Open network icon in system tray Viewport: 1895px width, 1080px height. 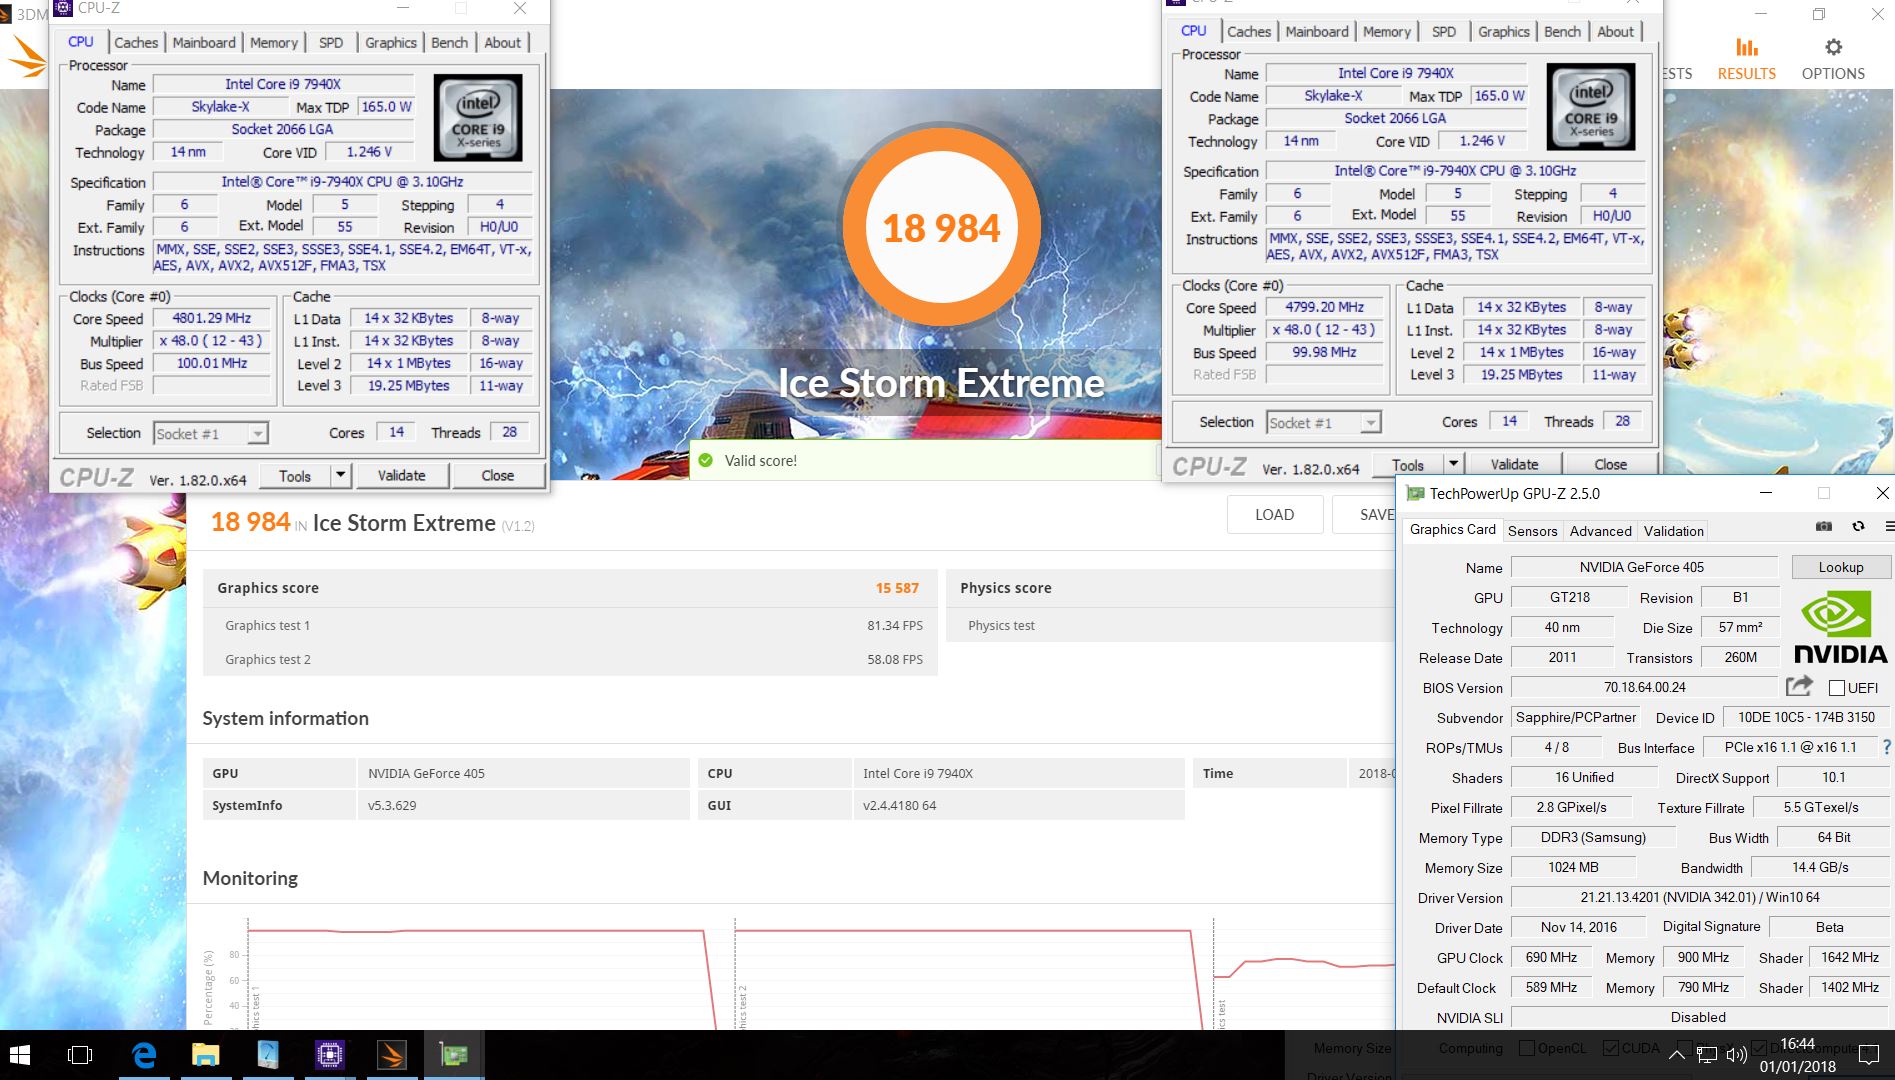click(1707, 1055)
